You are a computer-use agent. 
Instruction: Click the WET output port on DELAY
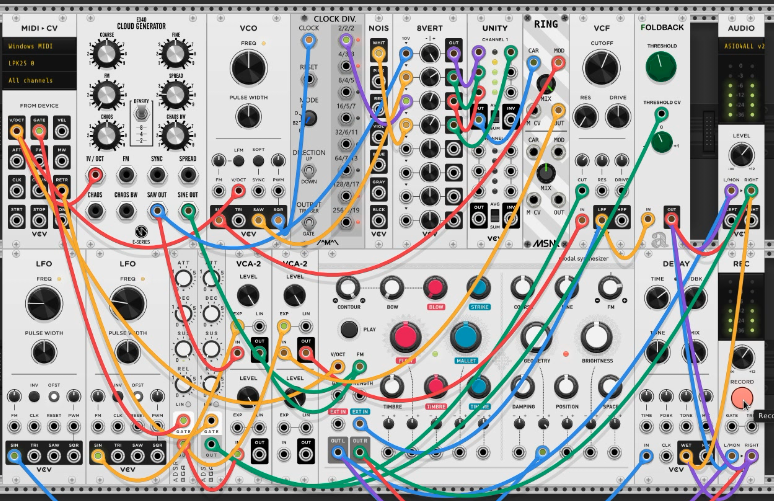pos(686,455)
